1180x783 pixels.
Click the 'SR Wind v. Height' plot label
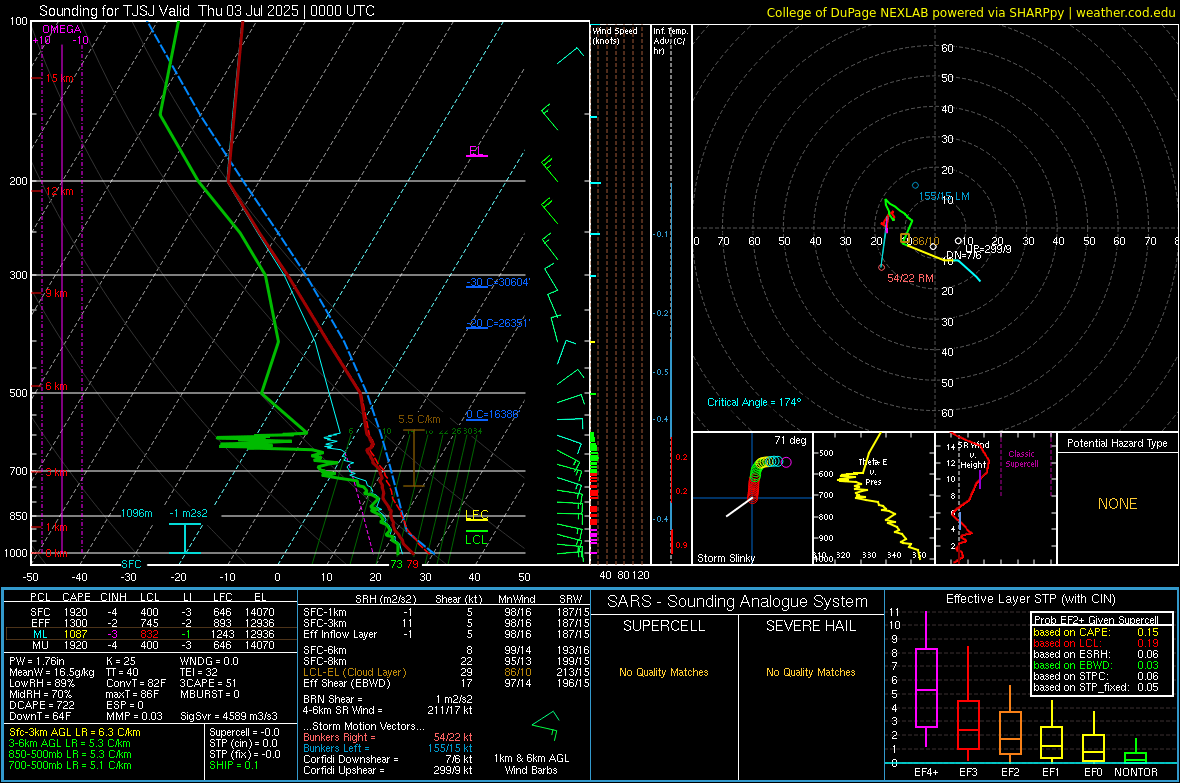[x=973, y=455]
